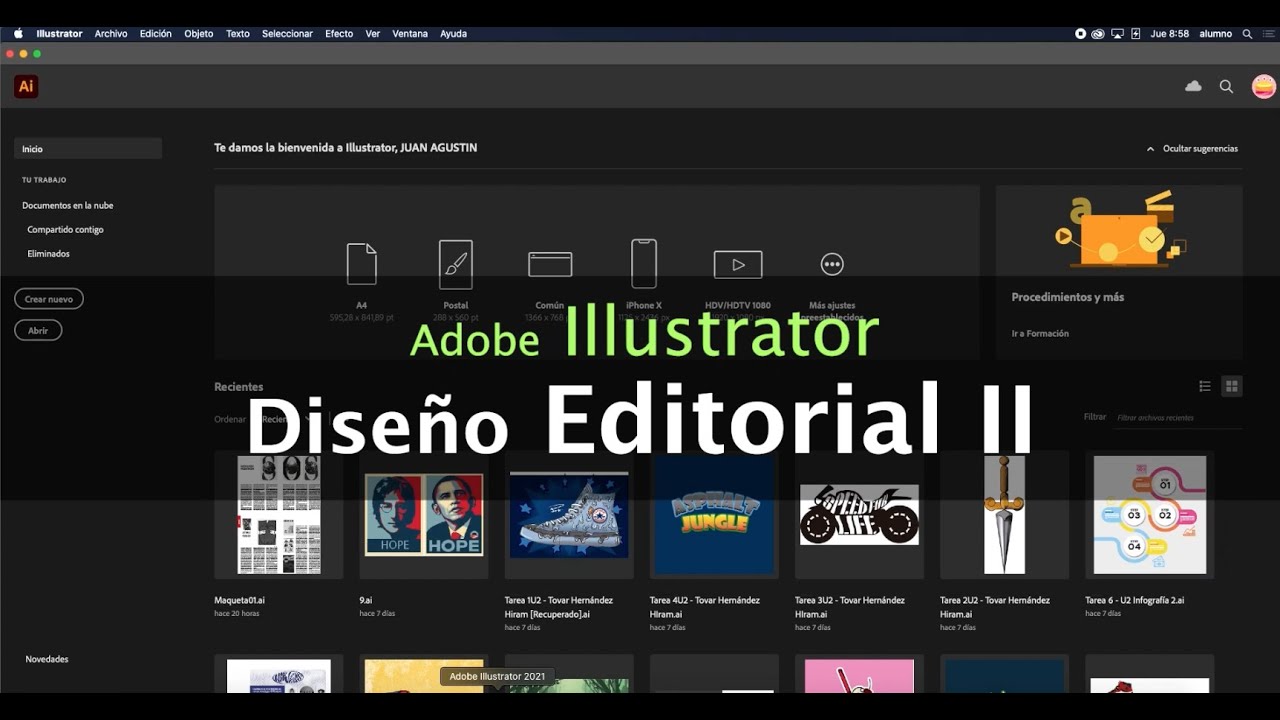Click Tarea 6 - U2 Infografía 2.ai name
1280x720 pixels.
point(1135,600)
